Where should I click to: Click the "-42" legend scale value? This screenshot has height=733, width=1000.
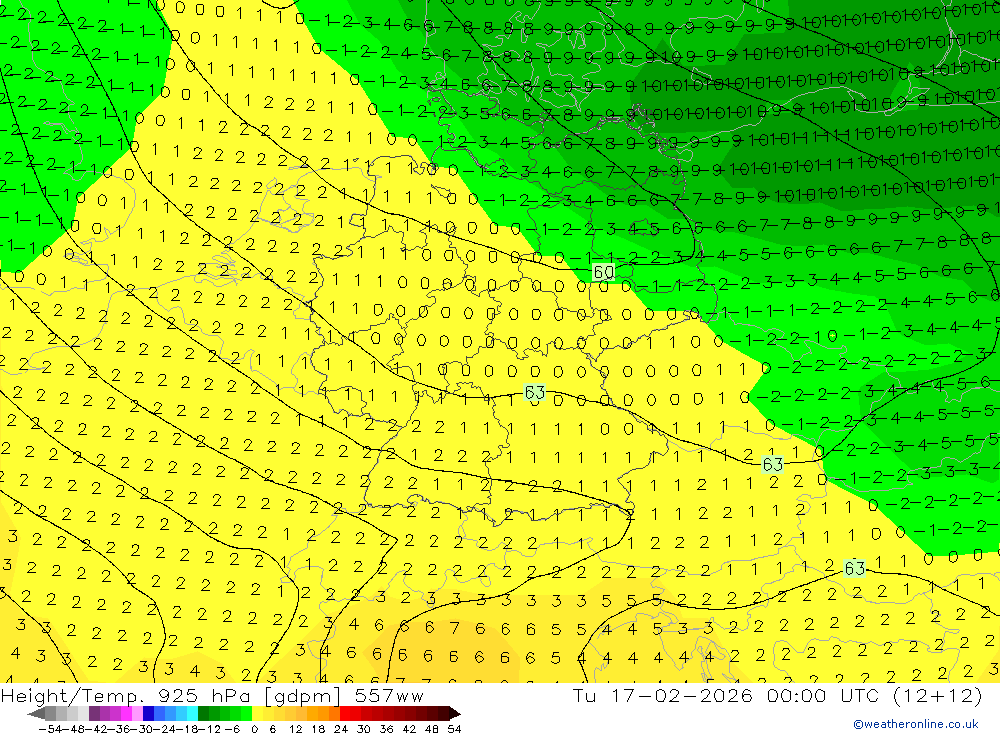click(x=97, y=729)
